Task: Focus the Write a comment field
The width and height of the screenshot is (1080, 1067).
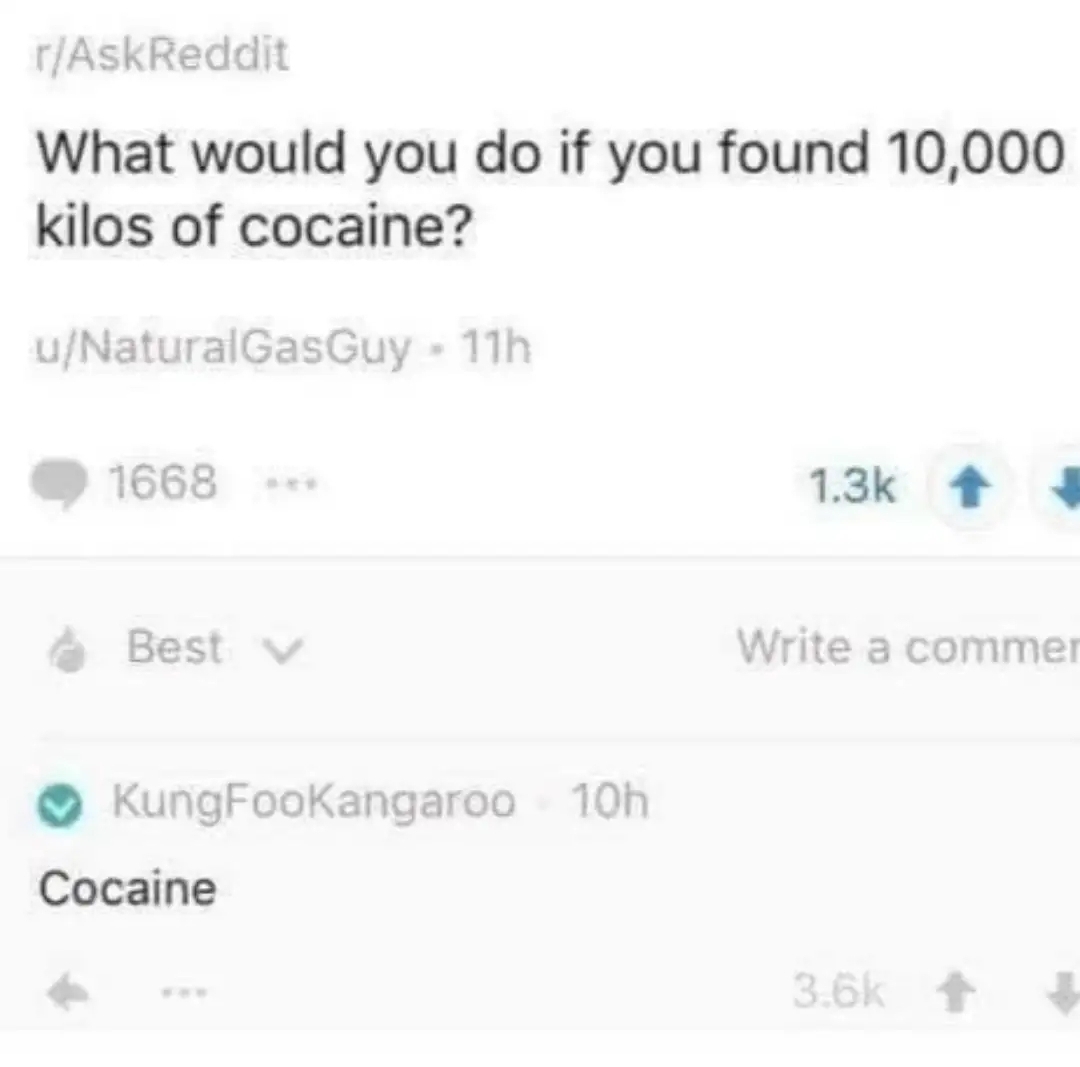Action: coord(908,647)
